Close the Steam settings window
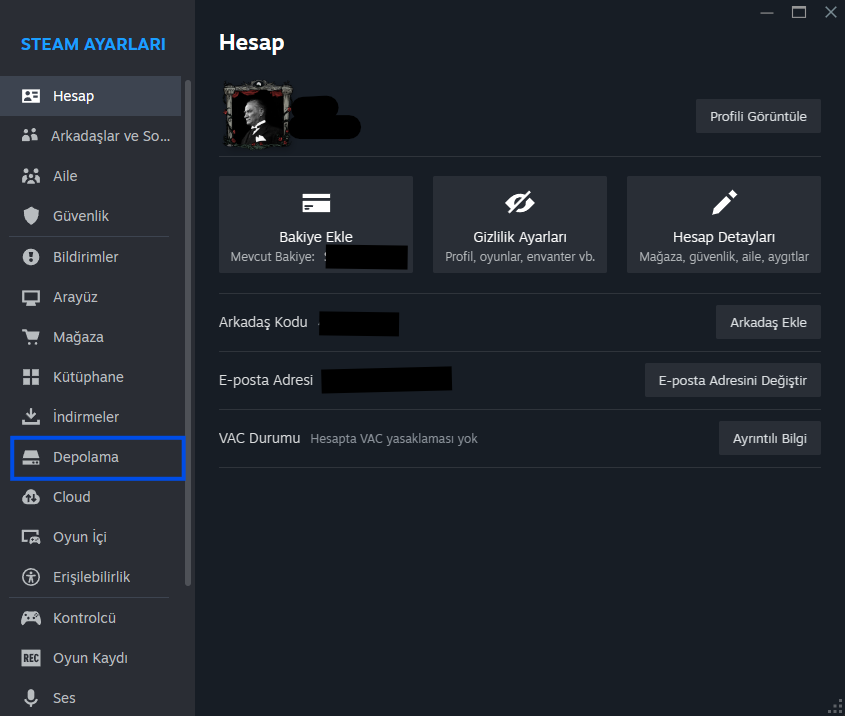The image size is (845, 716). click(x=830, y=12)
